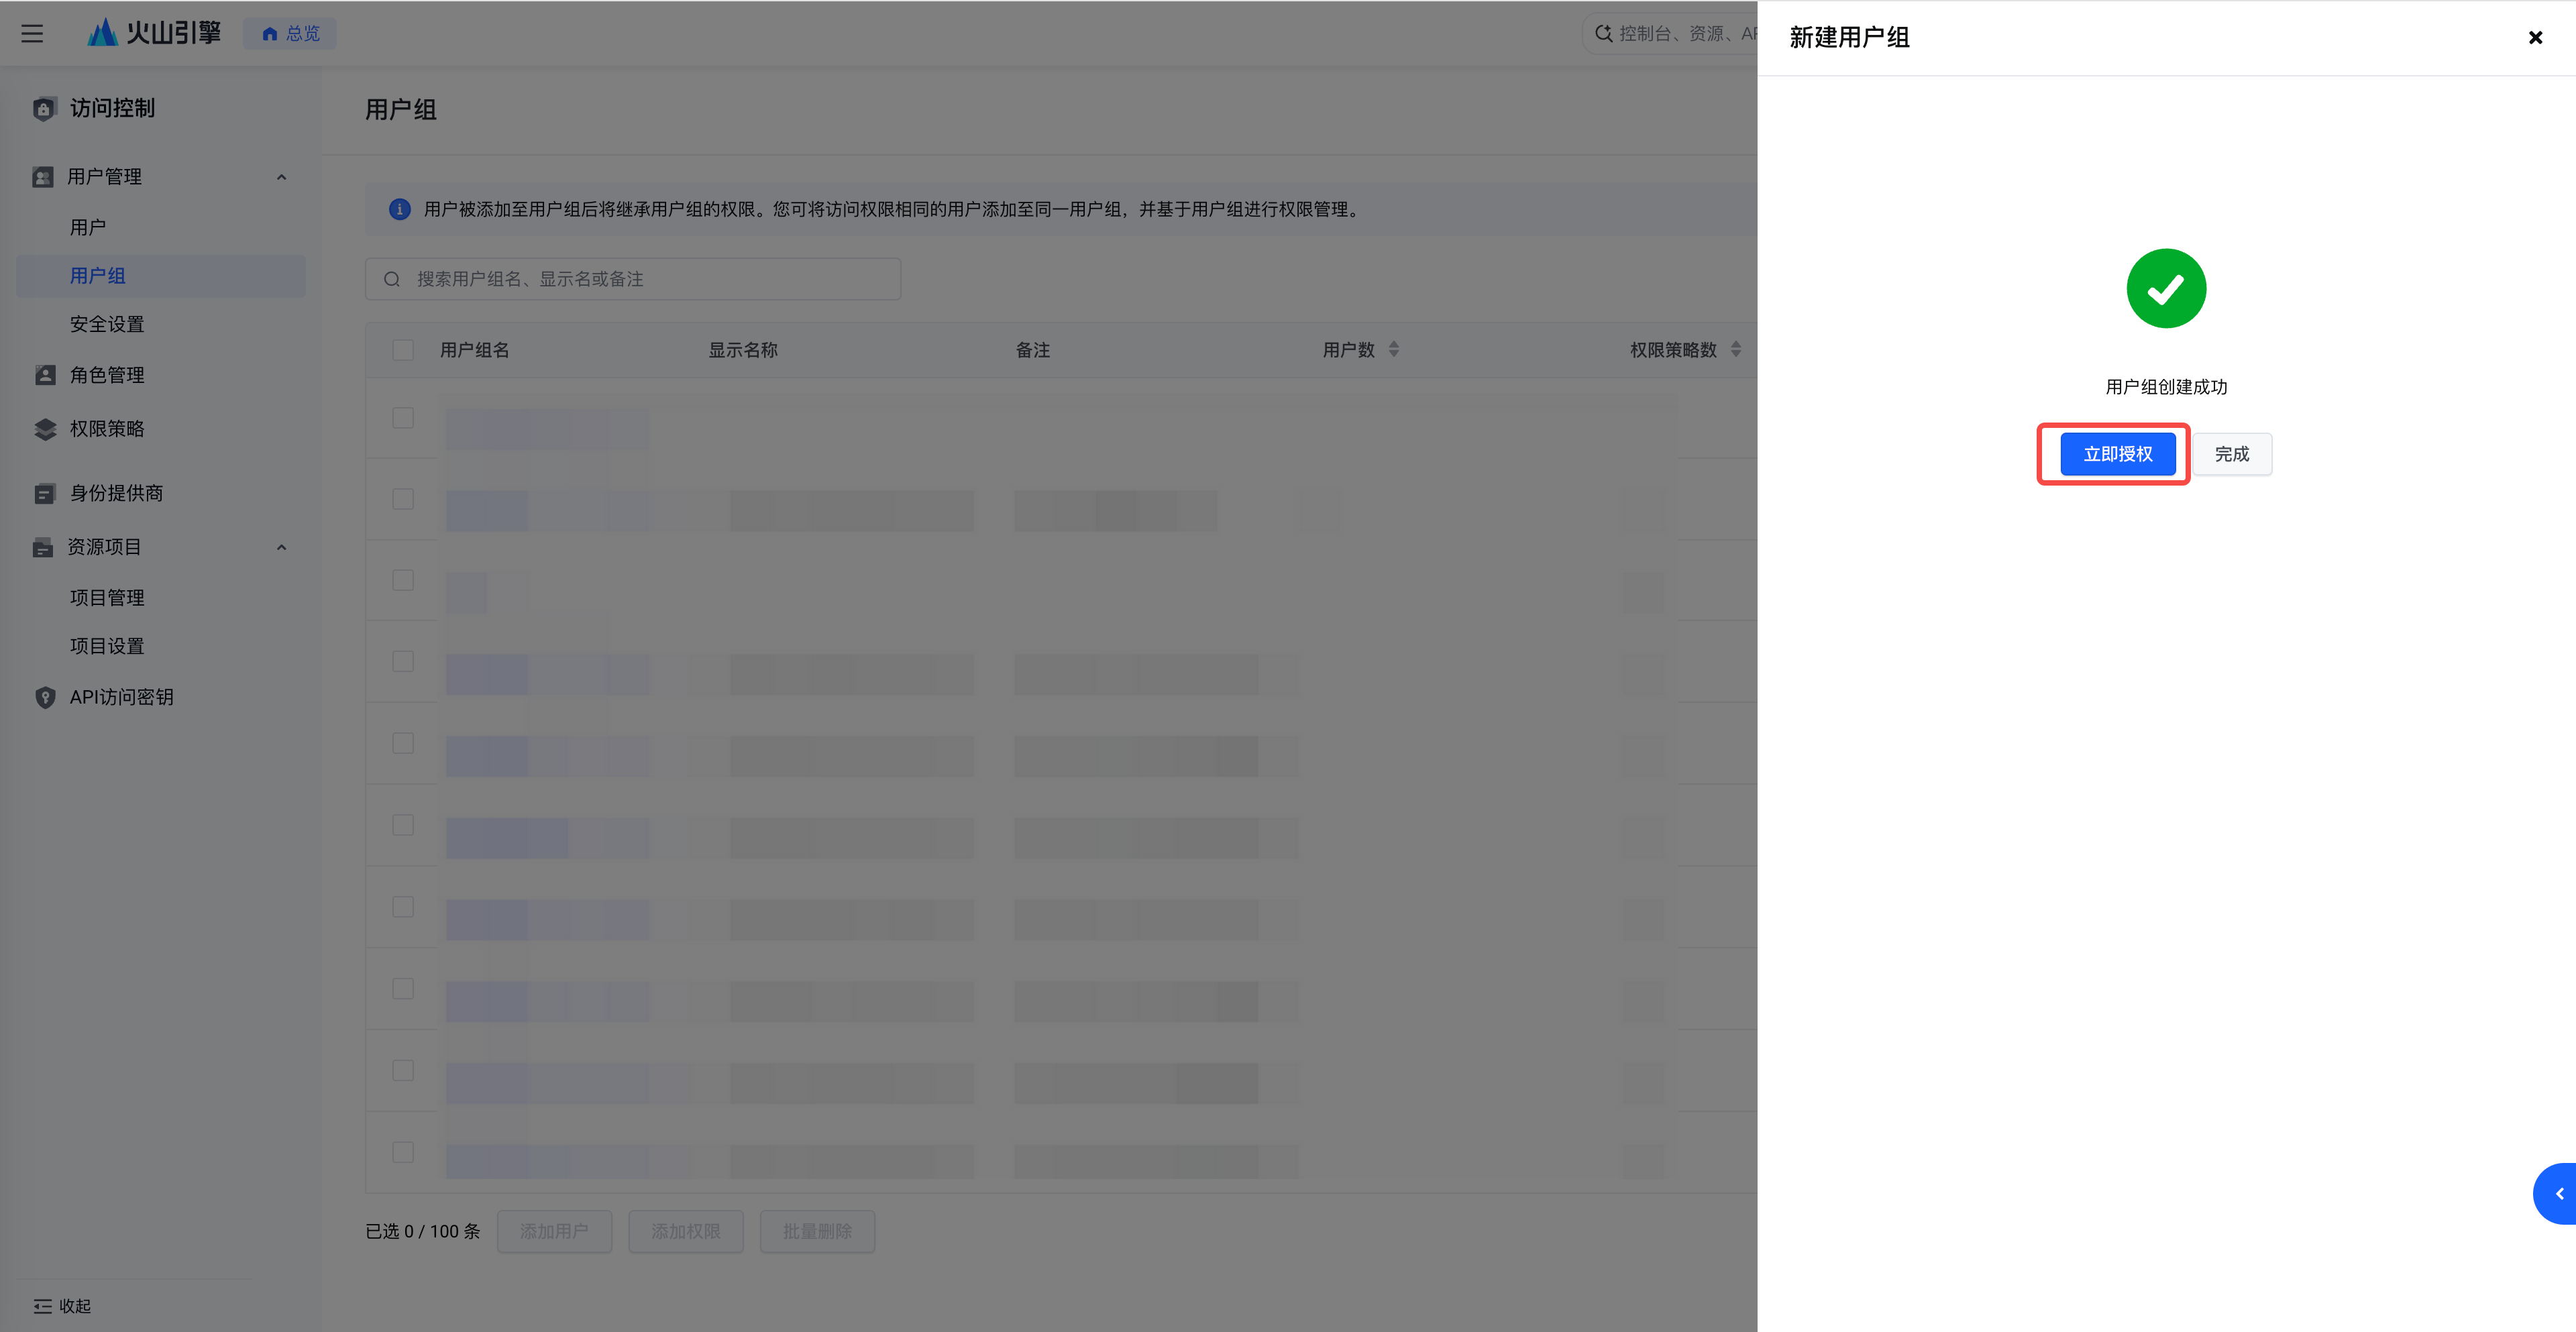
Task: Sort by 用户数 column arrows
Action: click(x=1394, y=349)
